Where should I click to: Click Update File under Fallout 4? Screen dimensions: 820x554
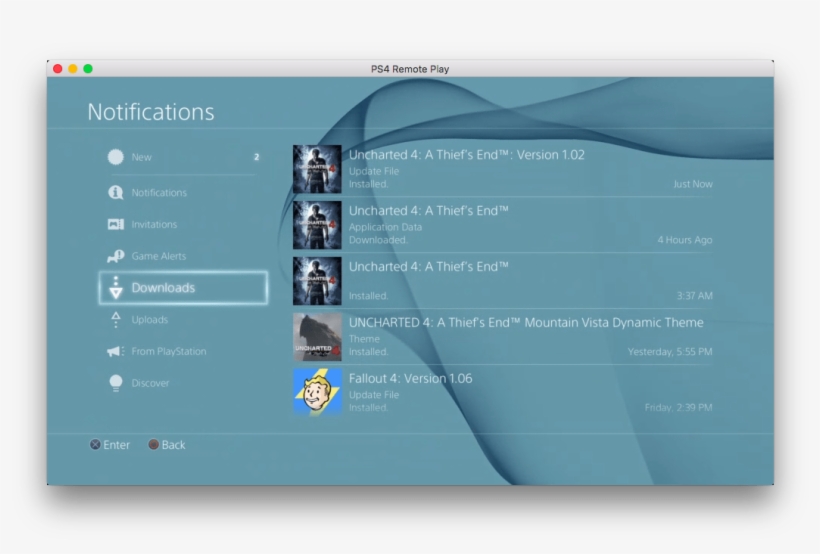373,395
